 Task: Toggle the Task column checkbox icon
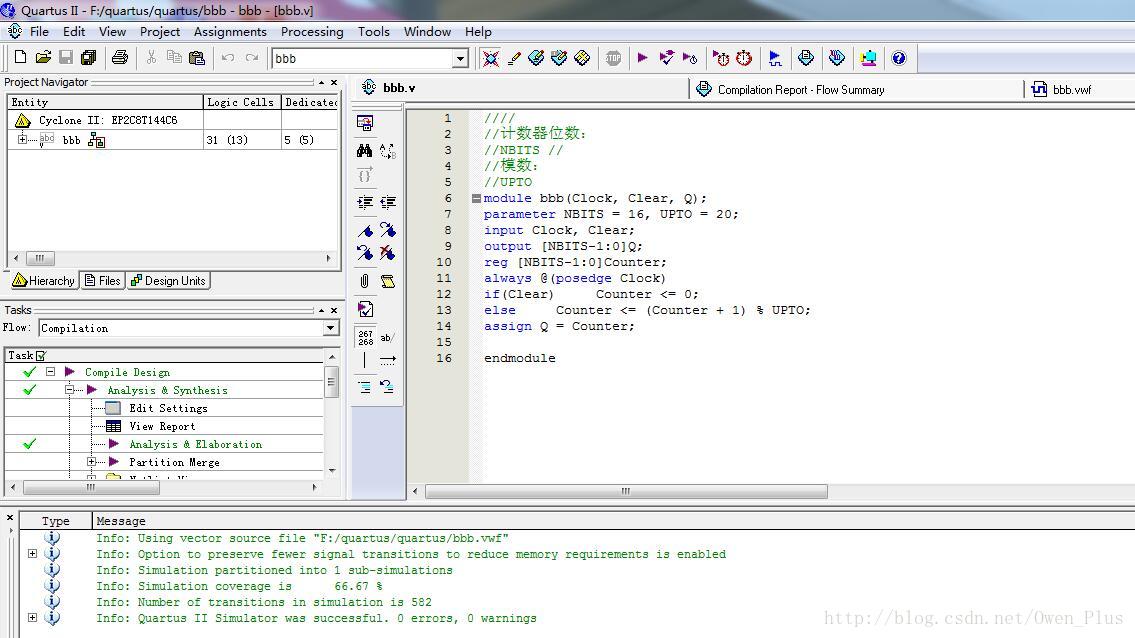41,355
